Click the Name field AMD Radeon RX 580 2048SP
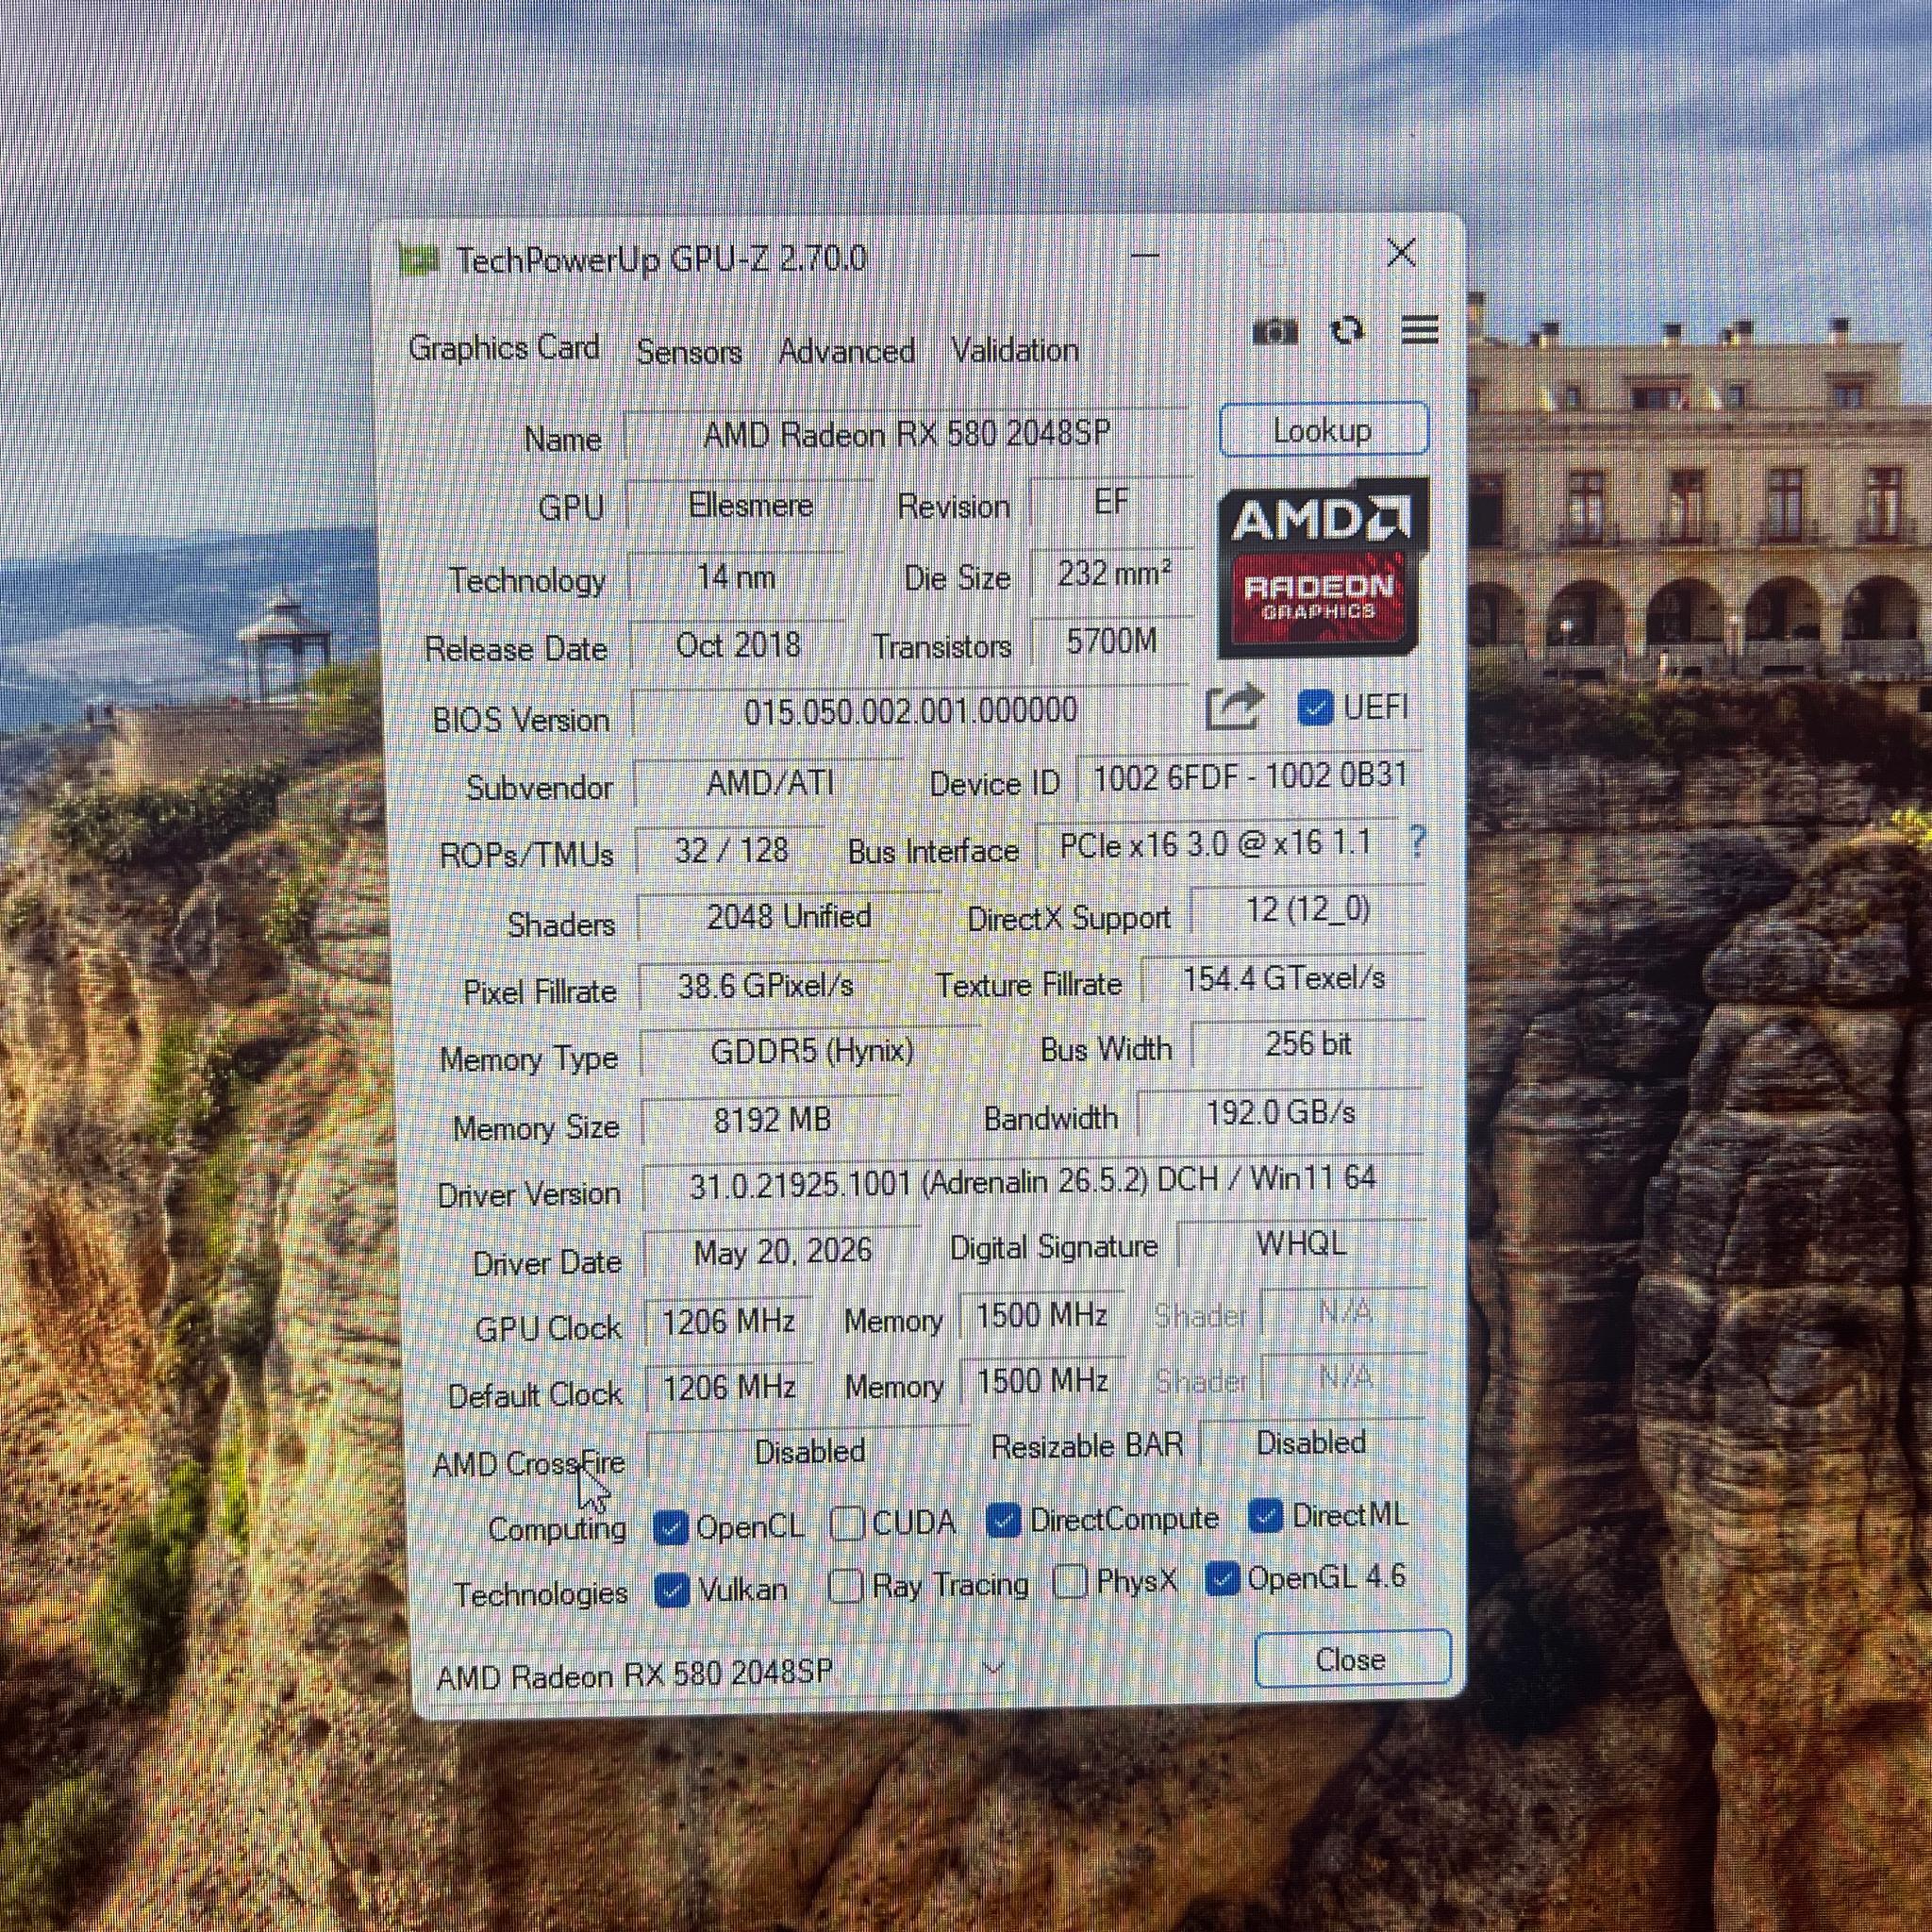This screenshot has height=1932, width=1932. pyautogui.click(x=907, y=435)
